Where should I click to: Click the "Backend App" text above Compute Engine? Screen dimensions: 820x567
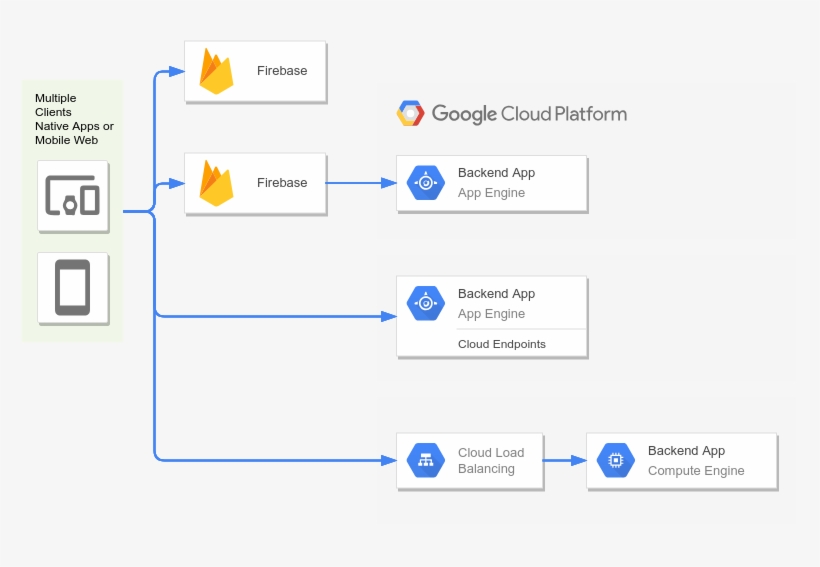tap(686, 451)
